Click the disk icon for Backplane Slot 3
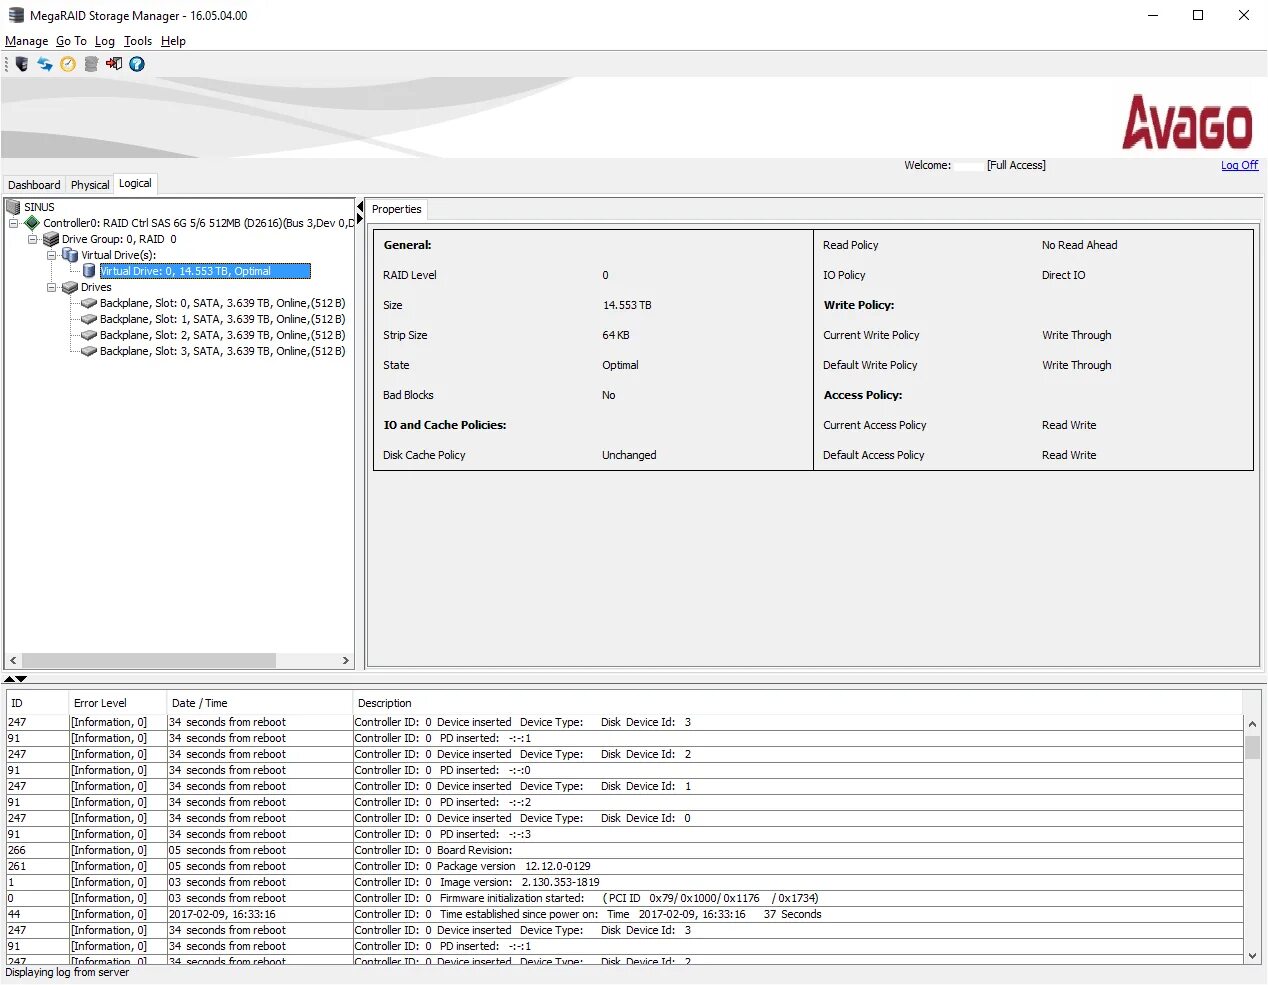 pyautogui.click(x=89, y=351)
